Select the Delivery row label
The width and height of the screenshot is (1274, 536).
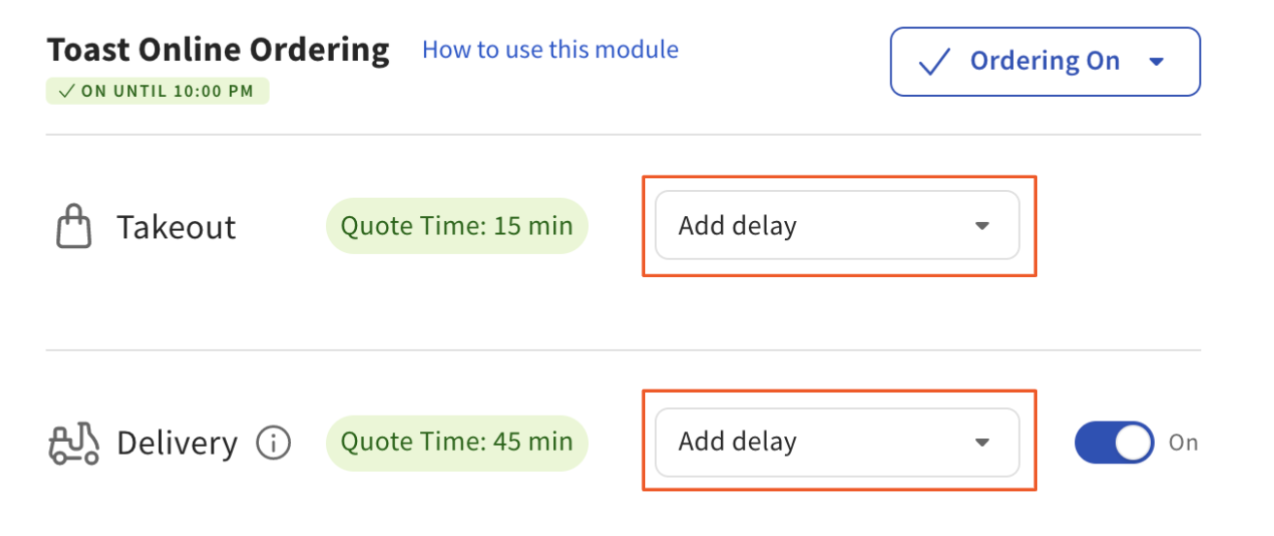click(x=177, y=443)
